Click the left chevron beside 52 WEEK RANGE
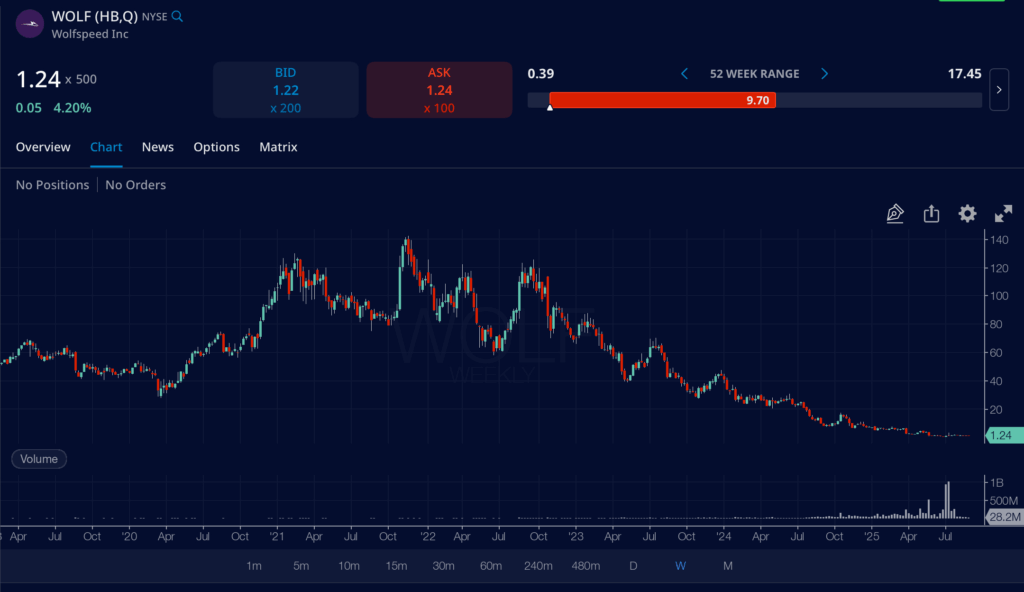1024x592 pixels. [684, 73]
